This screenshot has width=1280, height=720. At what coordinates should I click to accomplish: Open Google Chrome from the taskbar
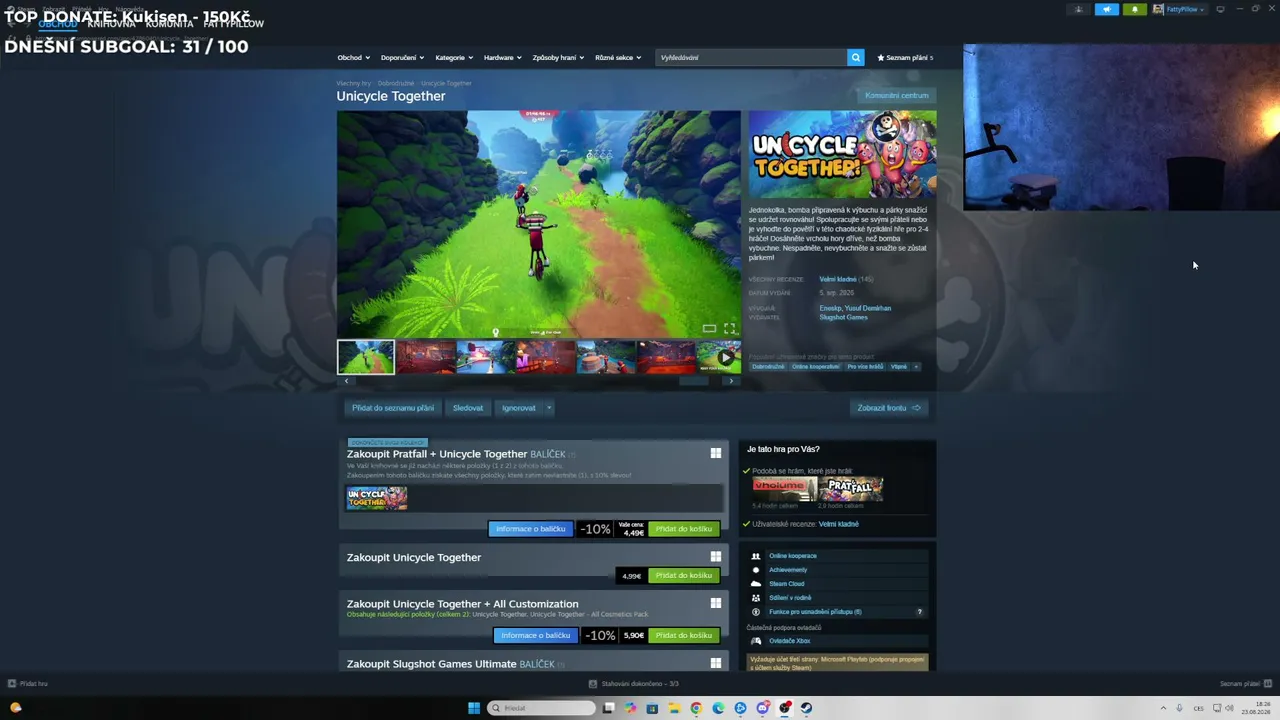(x=696, y=708)
